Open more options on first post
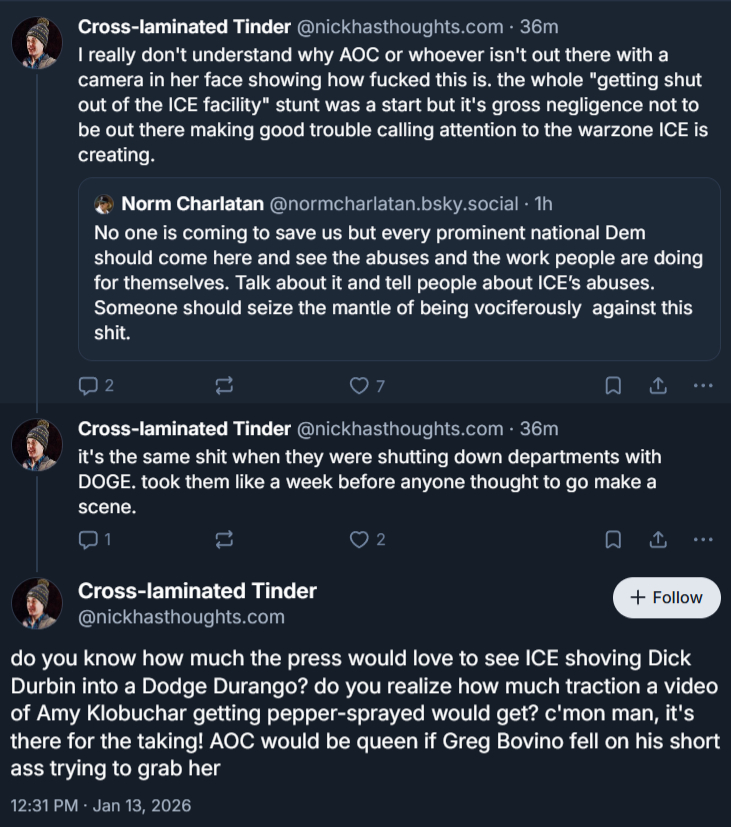The image size is (731, 827). tap(703, 385)
